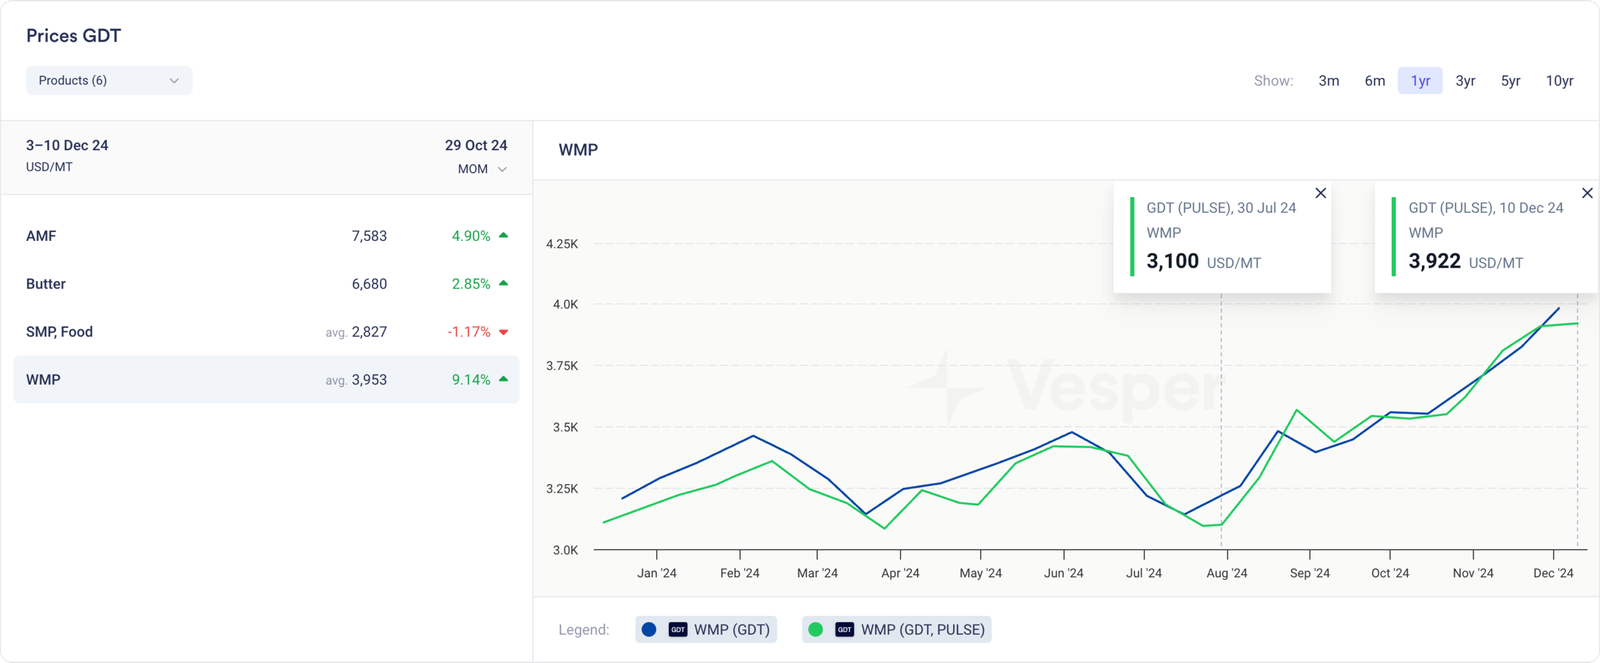Click the GDT badge in PULSE legend
1600x663 pixels.
(845, 630)
